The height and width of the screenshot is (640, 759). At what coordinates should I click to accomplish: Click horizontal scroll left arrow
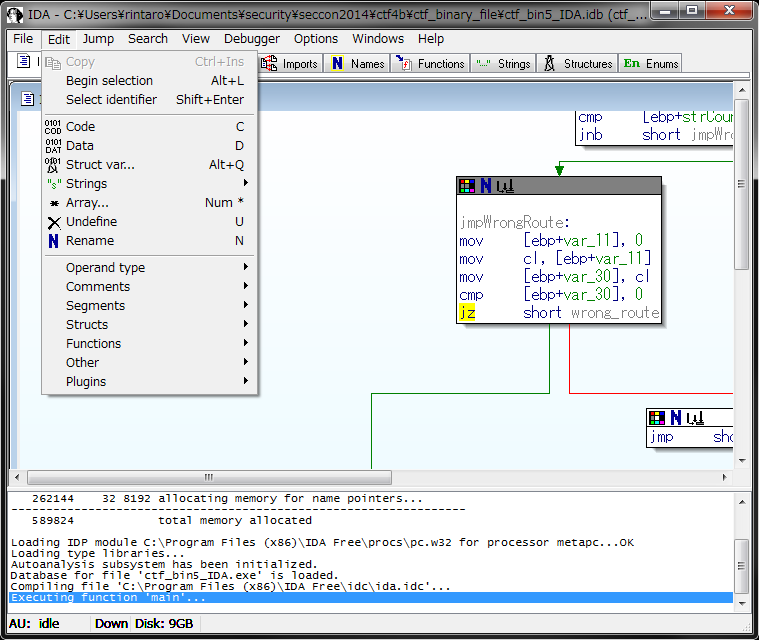click(17, 477)
